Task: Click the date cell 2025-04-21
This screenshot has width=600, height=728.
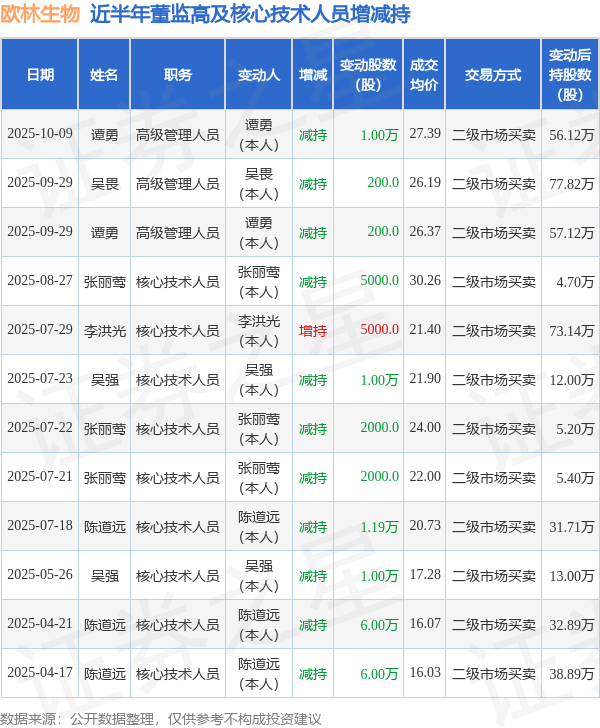Action: pyautogui.click(x=40, y=624)
